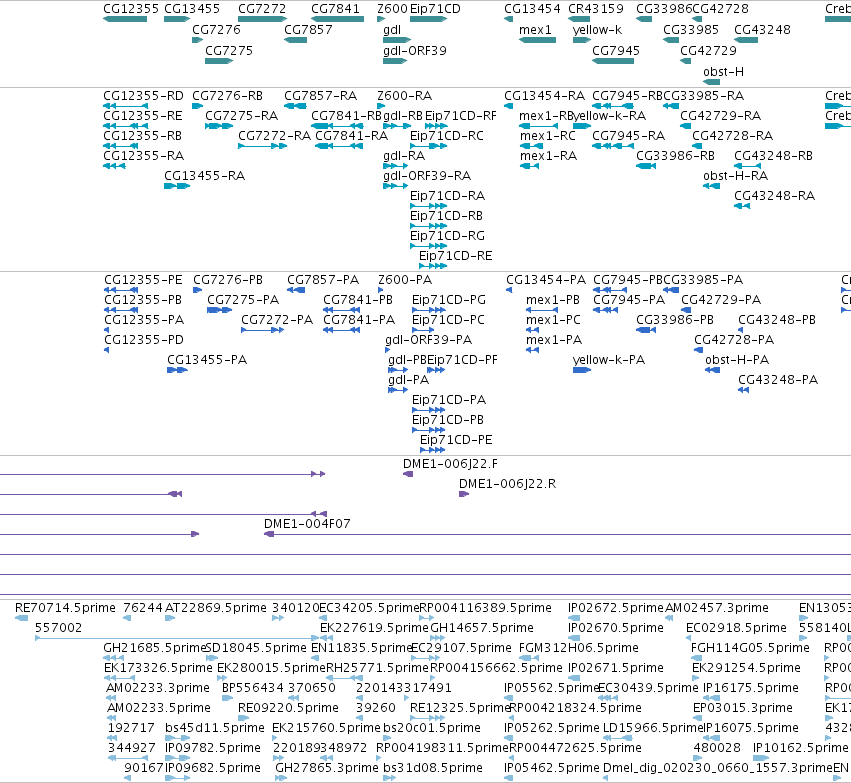Image resolution: width=851 pixels, height=783 pixels.
Task: Click the obst-H gene label
Action: pos(723,72)
